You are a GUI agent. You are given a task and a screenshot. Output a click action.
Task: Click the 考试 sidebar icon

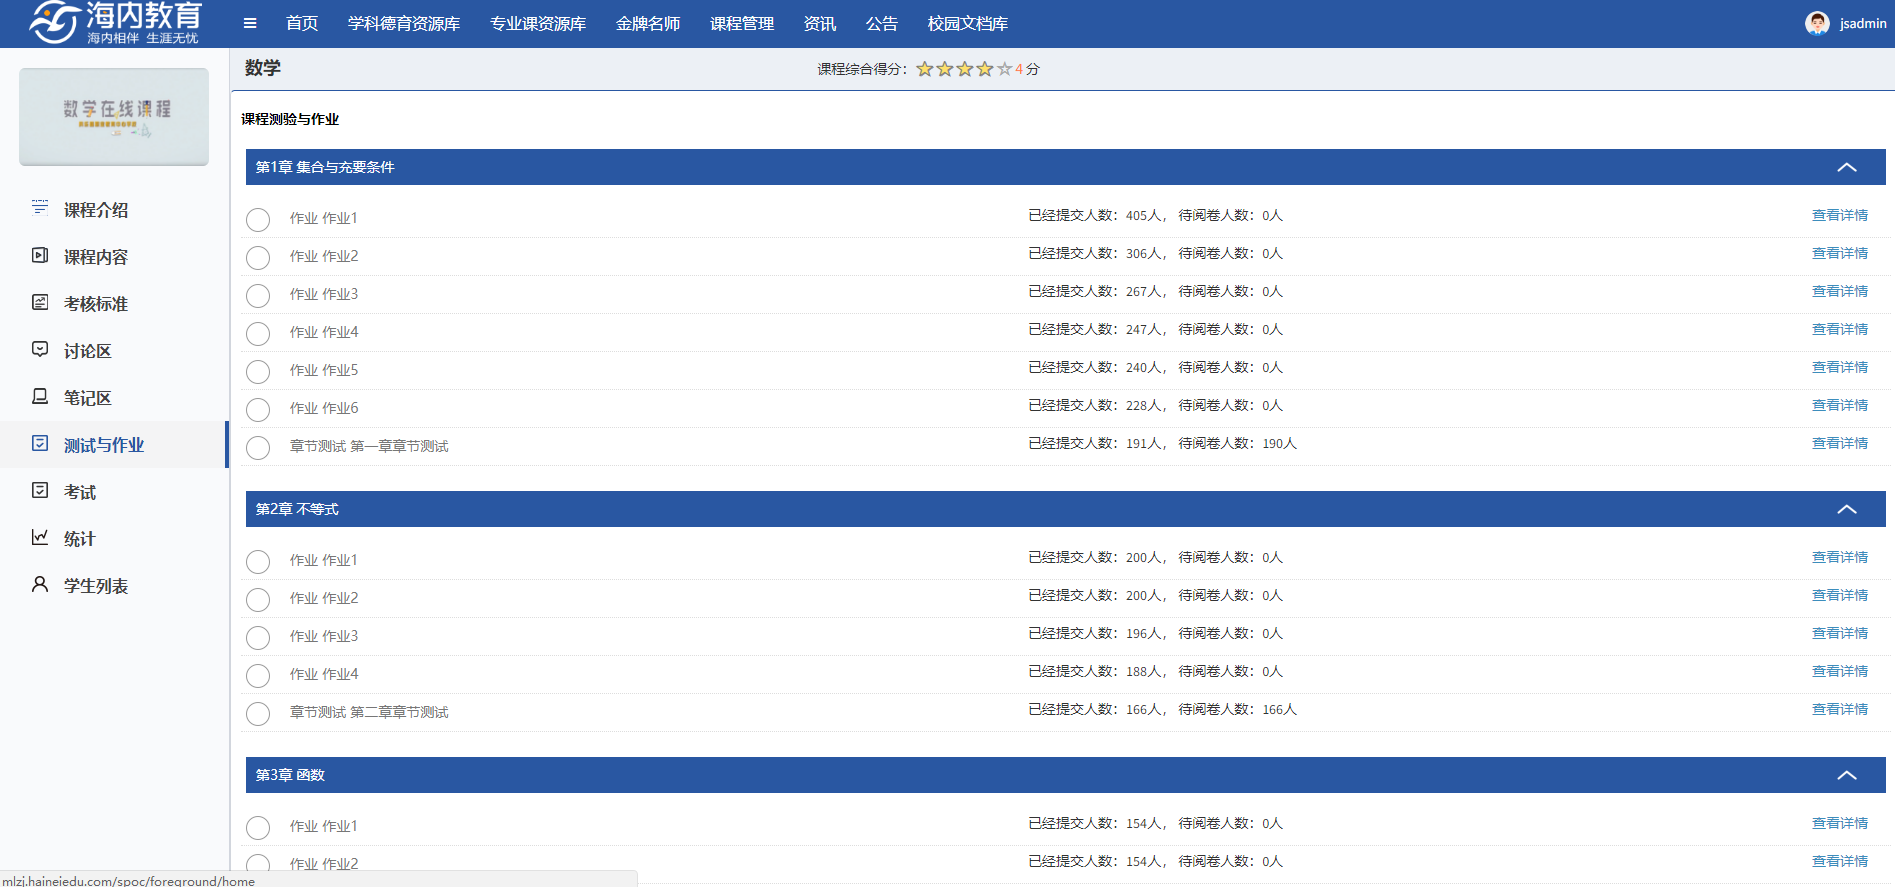pyautogui.click(x=40, y=490)
